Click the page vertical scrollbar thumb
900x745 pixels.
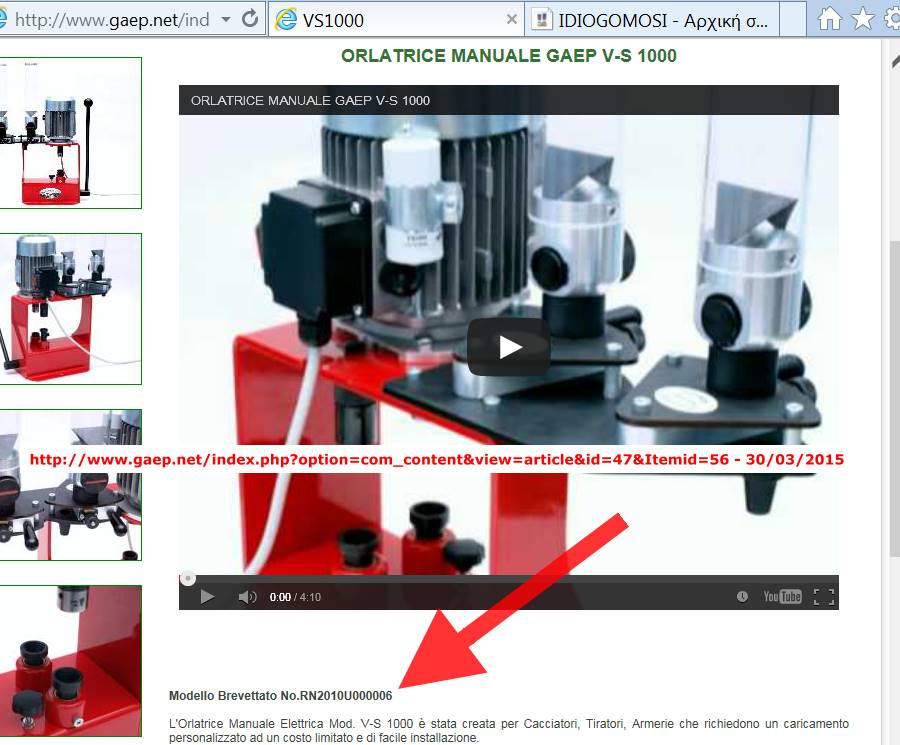point(894,398)
